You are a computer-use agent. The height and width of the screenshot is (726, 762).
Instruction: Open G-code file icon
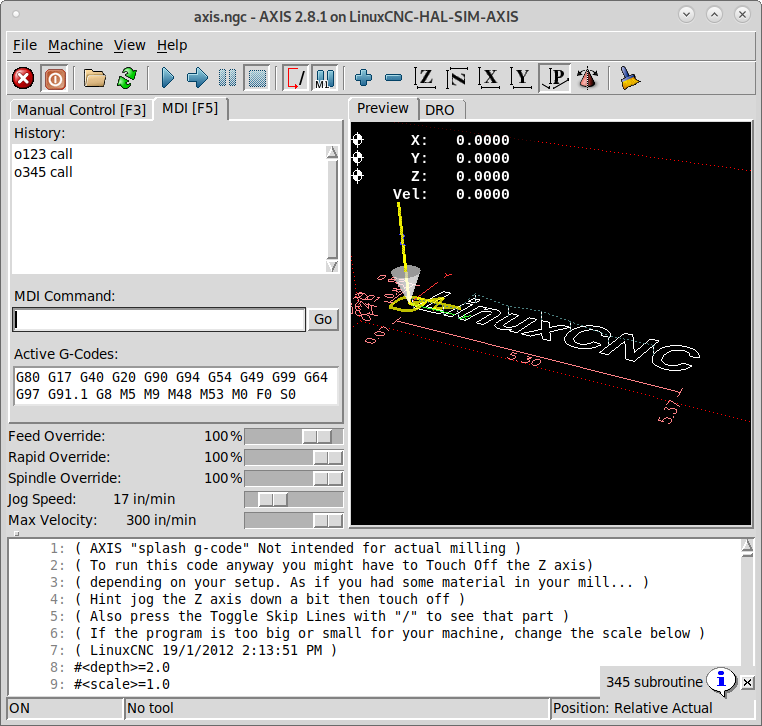(94, 78)
